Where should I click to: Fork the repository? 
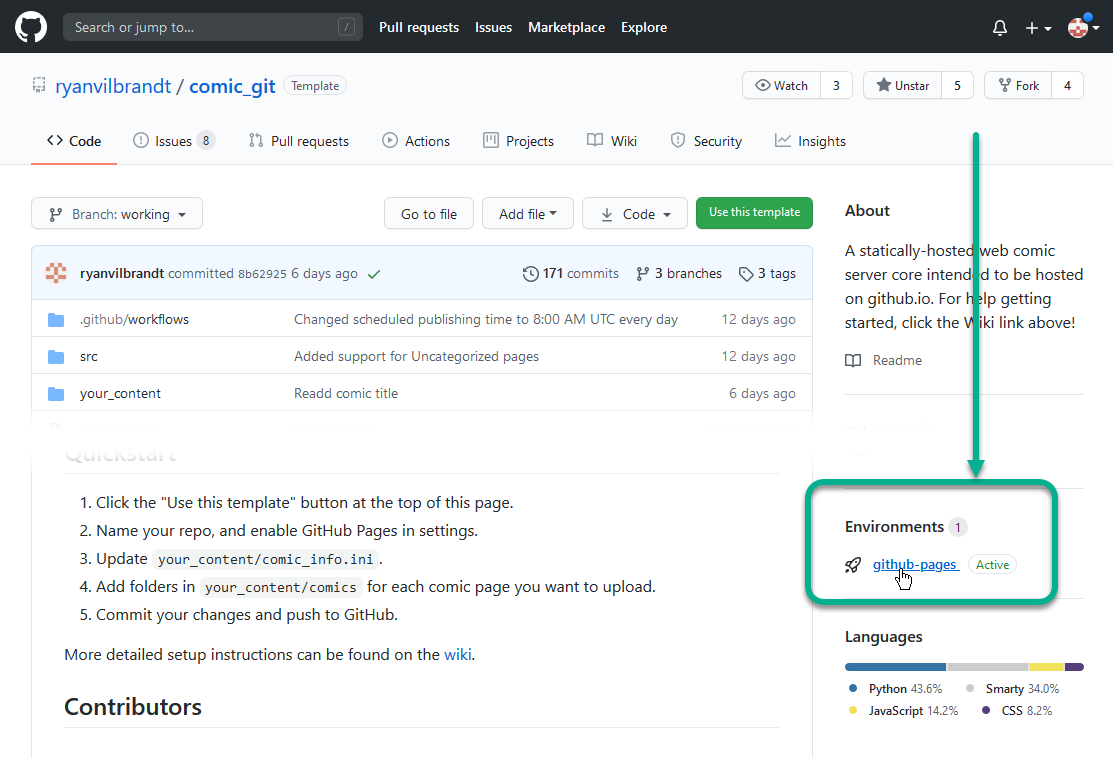coord(1018,85)
